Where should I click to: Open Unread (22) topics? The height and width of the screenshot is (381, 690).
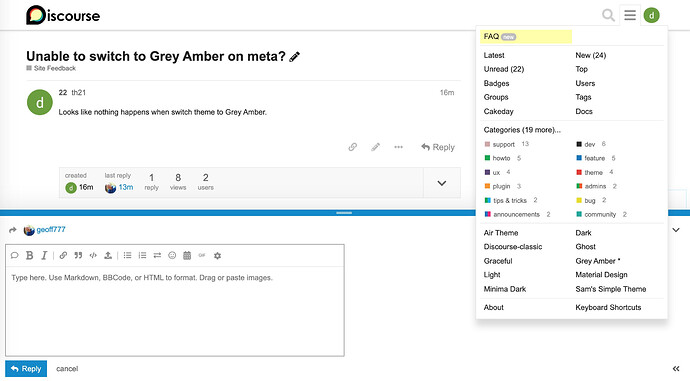pos(504,69)
